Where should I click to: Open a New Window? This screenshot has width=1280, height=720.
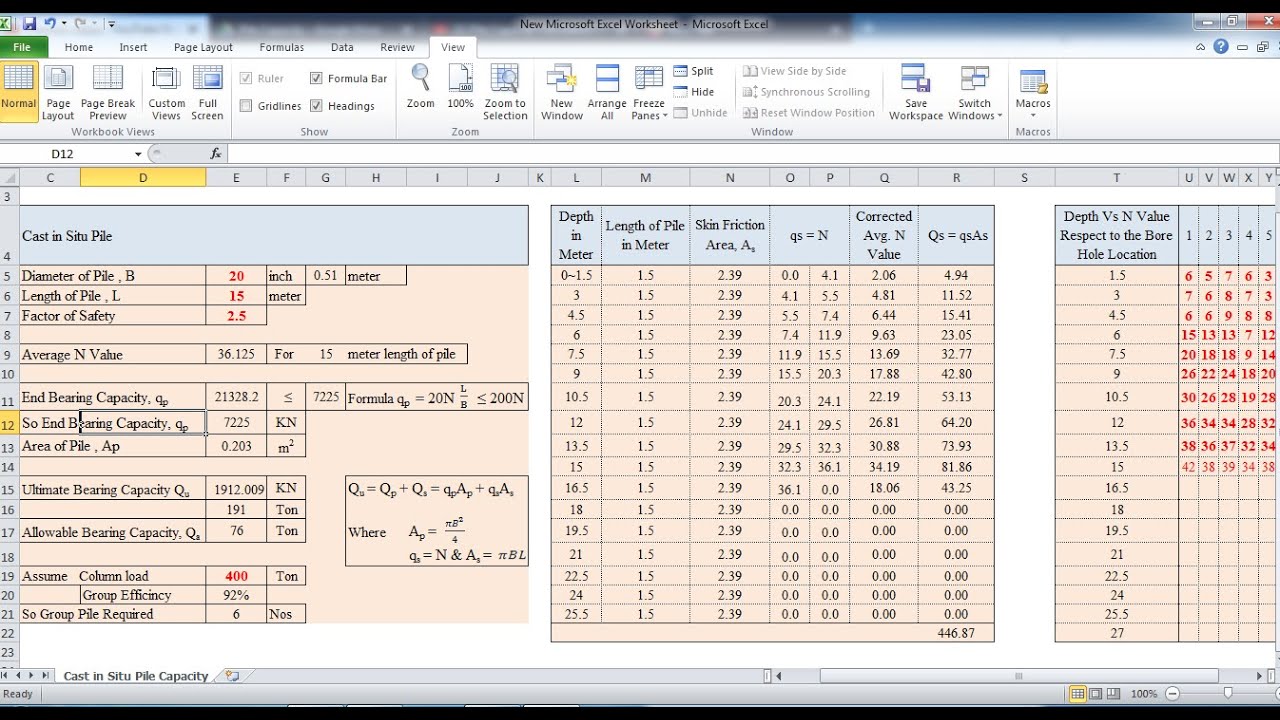[562, 92]
